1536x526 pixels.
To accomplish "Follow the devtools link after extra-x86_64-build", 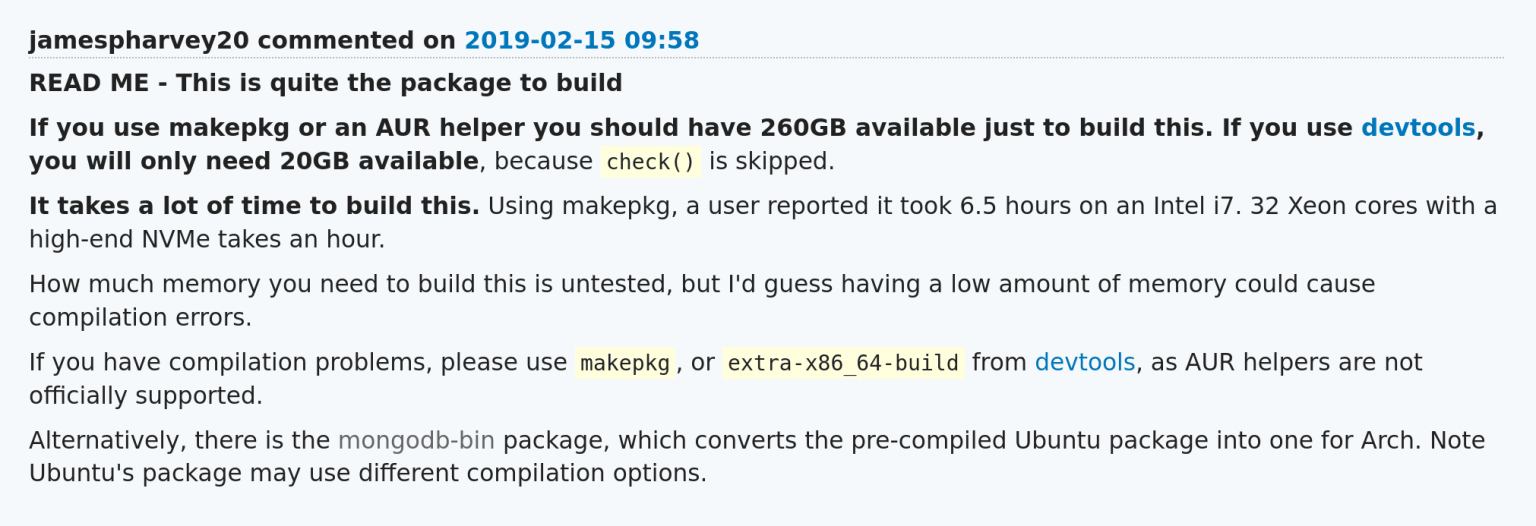I will pos(1085,362).
